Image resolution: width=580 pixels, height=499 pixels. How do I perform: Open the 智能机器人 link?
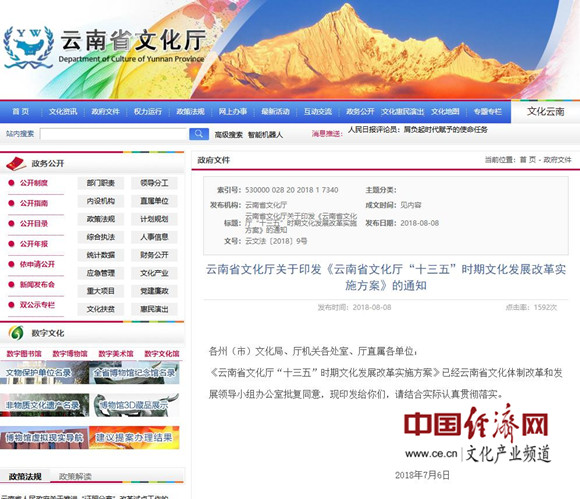265,135
